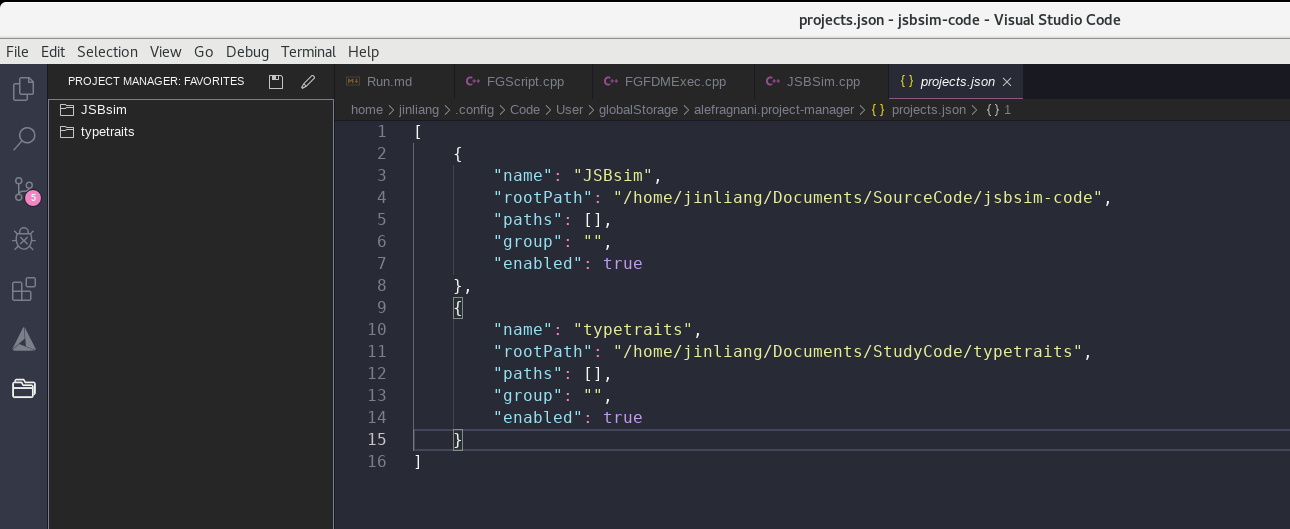Click 'alefragnani.project-manager' breadcrumb segment

(x=774, y=110)
